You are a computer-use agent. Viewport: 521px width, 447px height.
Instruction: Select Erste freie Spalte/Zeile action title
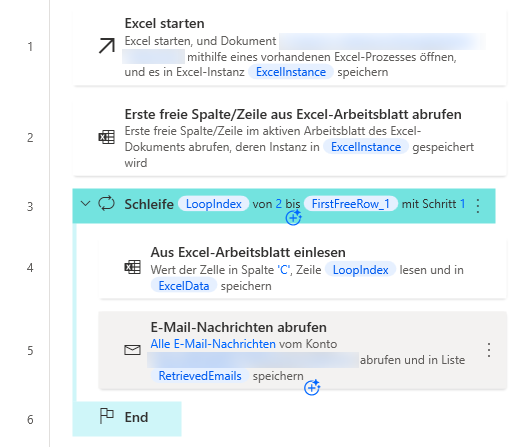point(293,114)
